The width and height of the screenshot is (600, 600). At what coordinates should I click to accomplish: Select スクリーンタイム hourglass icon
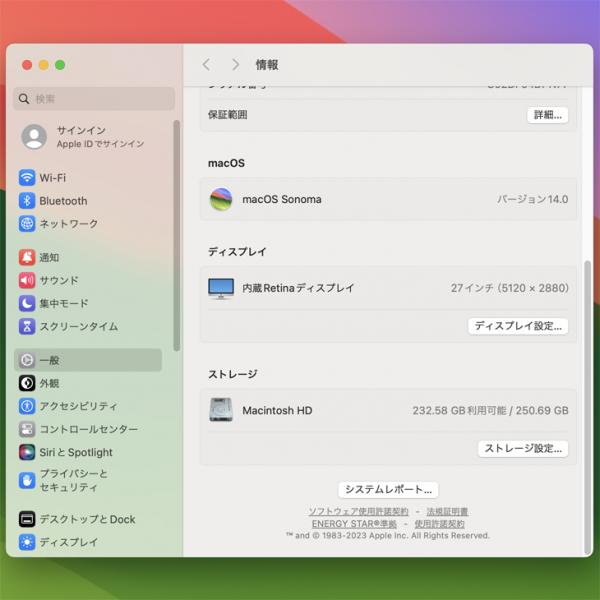[x=27, y=326]
